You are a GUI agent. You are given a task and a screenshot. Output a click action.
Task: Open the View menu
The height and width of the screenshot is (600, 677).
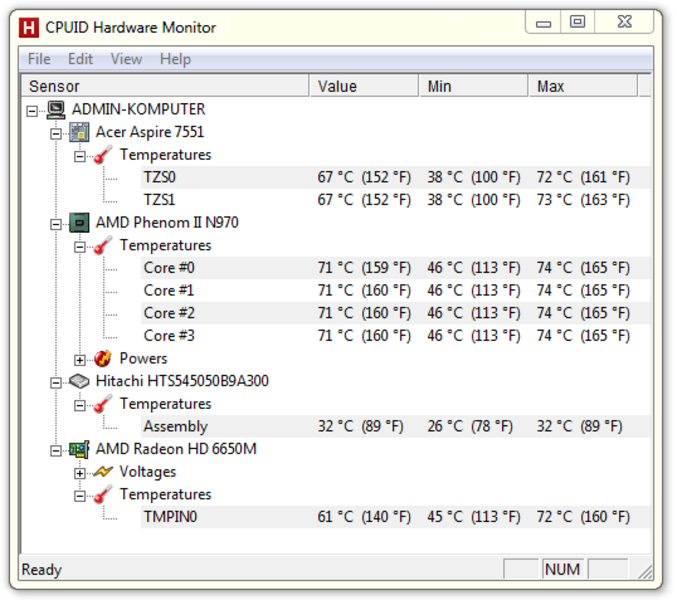(127, 59)
